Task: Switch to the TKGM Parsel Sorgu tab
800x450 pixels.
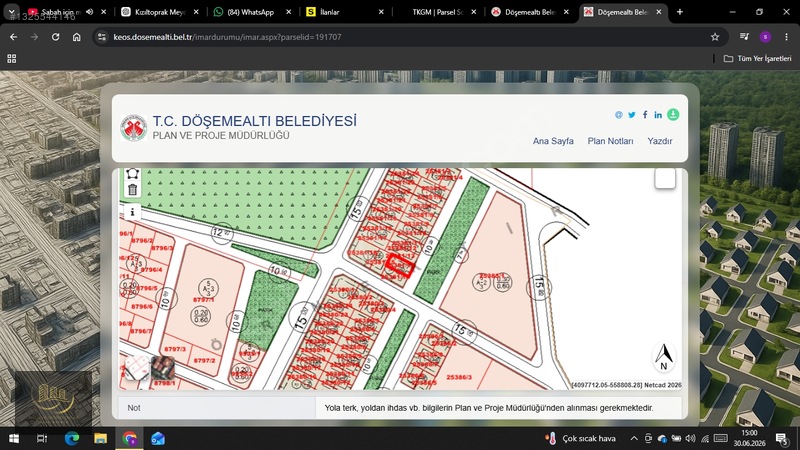Action: [x=437, y=12]
